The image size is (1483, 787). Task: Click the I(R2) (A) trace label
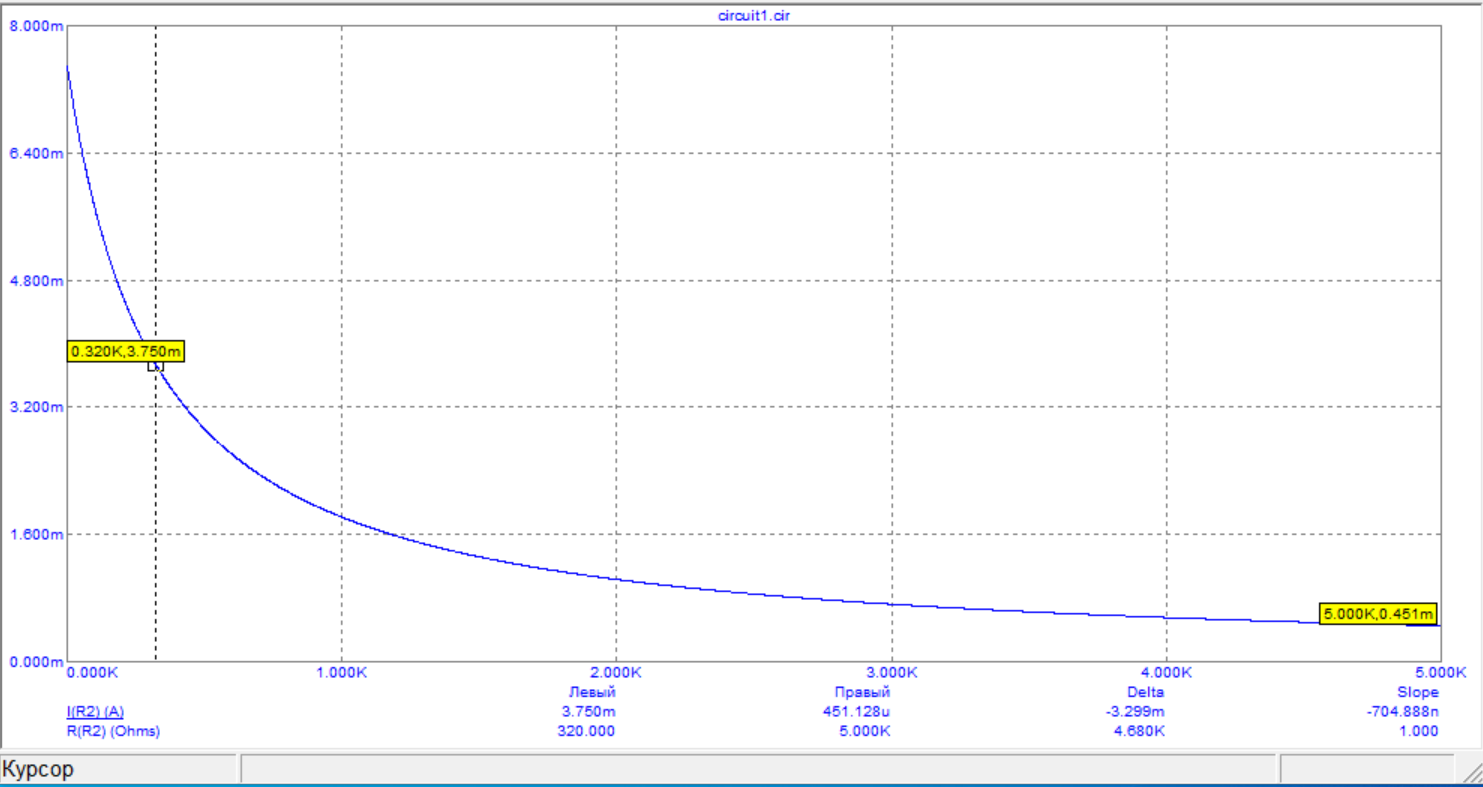[x=95, y=711]
